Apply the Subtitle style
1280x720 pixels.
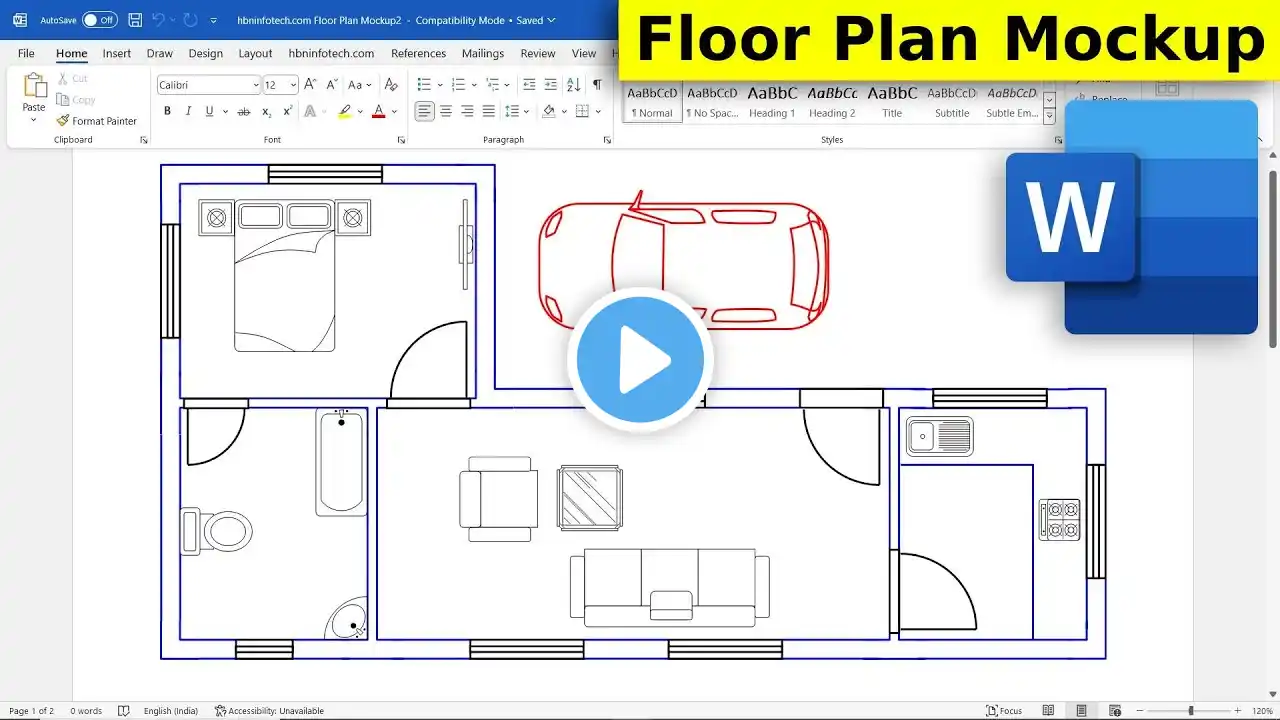(952, 102)
